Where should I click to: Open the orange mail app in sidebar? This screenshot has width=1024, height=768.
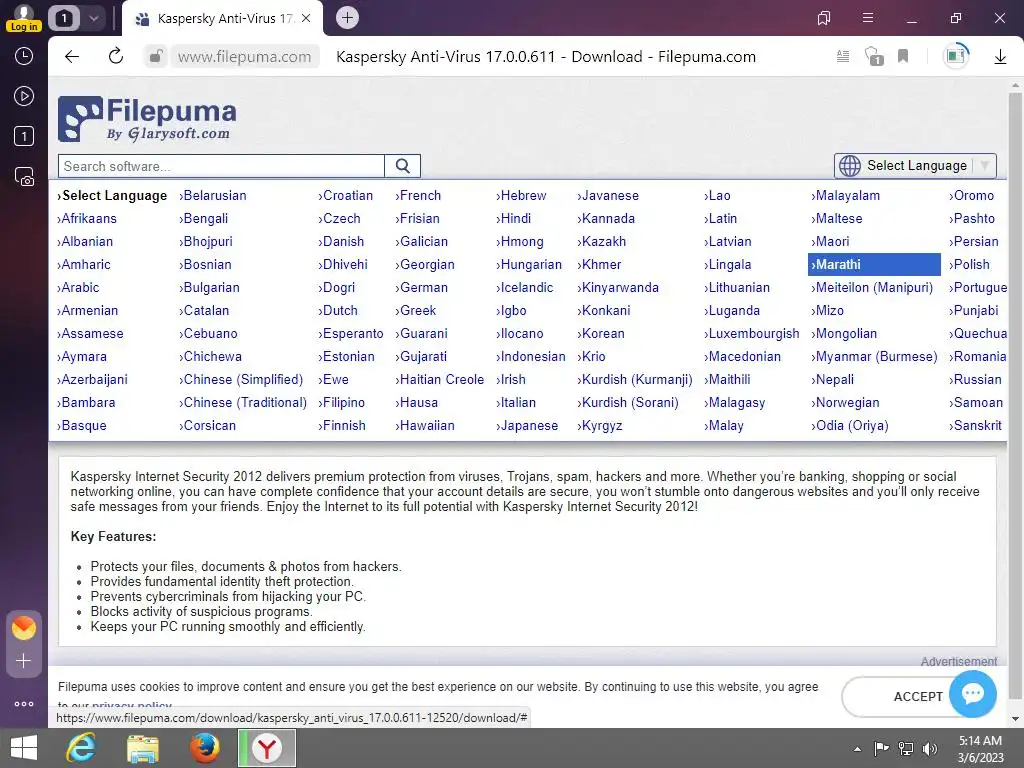pos(24,628)
